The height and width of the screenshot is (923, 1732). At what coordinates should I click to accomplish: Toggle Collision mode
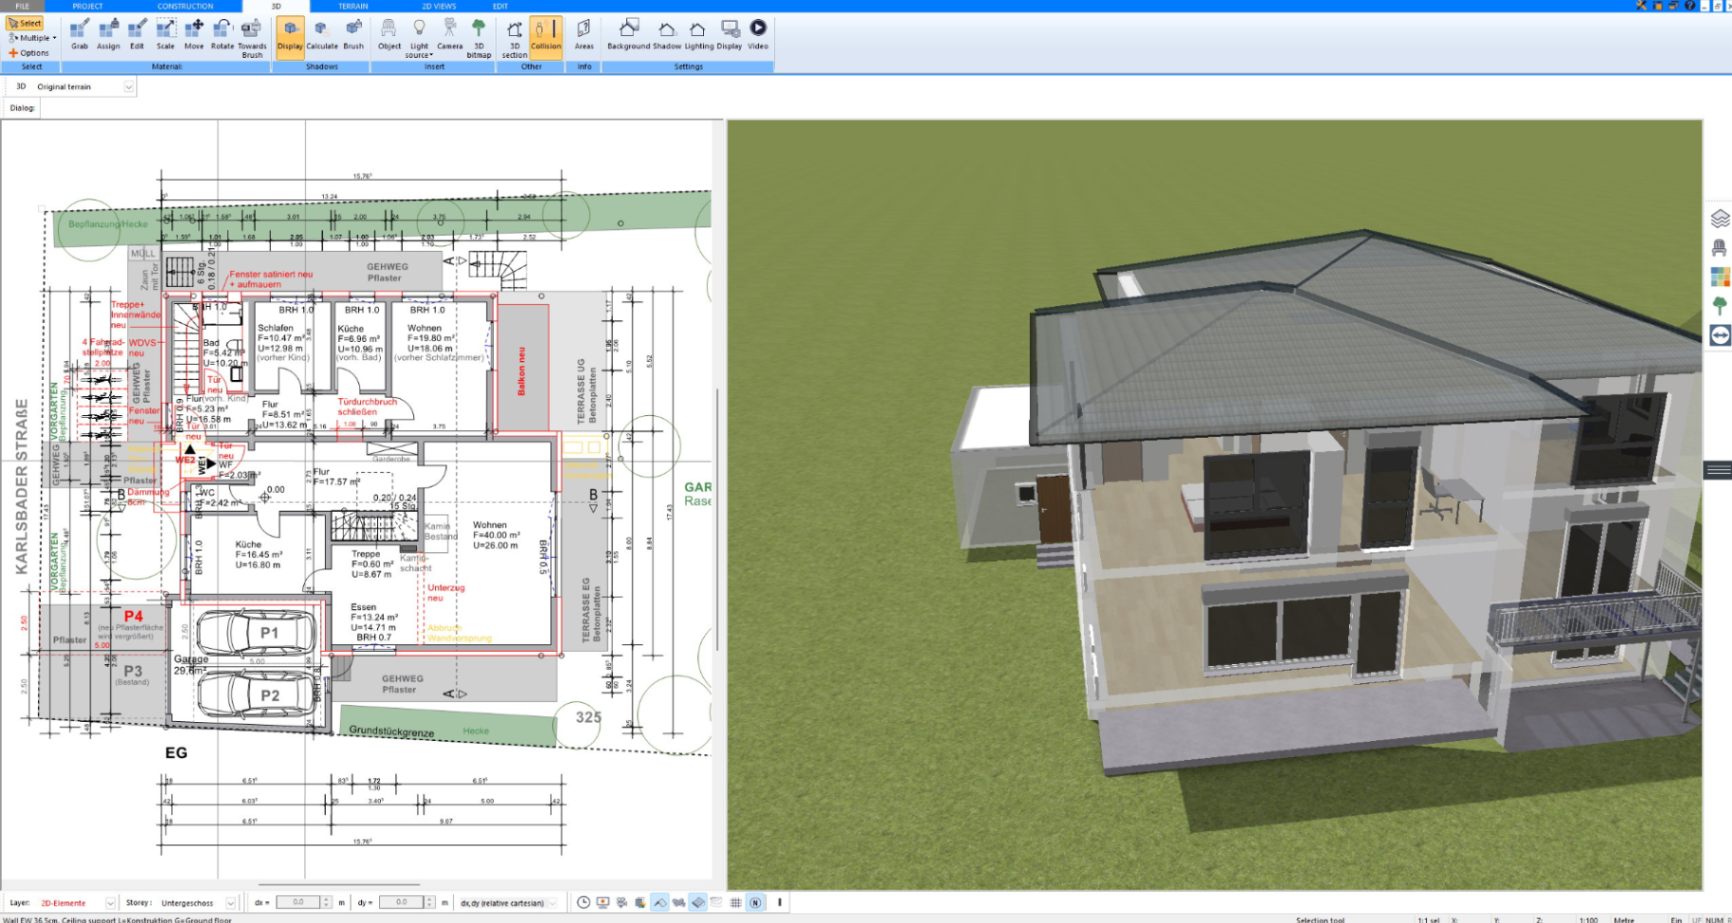coord(546,36)
